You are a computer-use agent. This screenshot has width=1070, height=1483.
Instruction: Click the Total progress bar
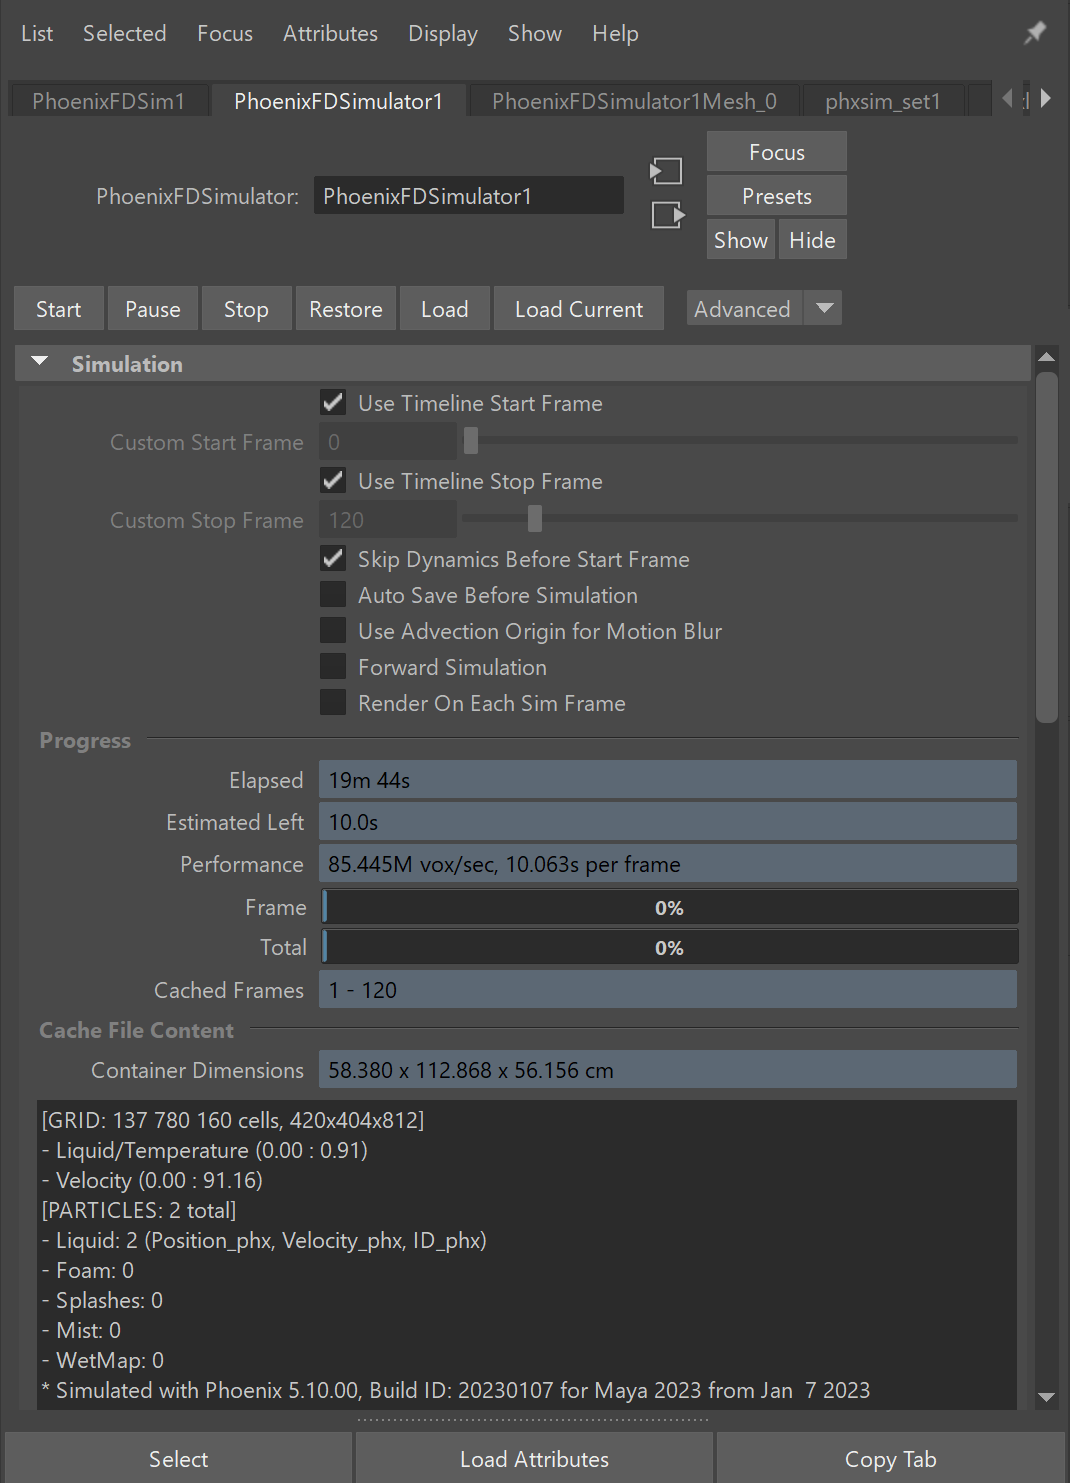(669, 947)
